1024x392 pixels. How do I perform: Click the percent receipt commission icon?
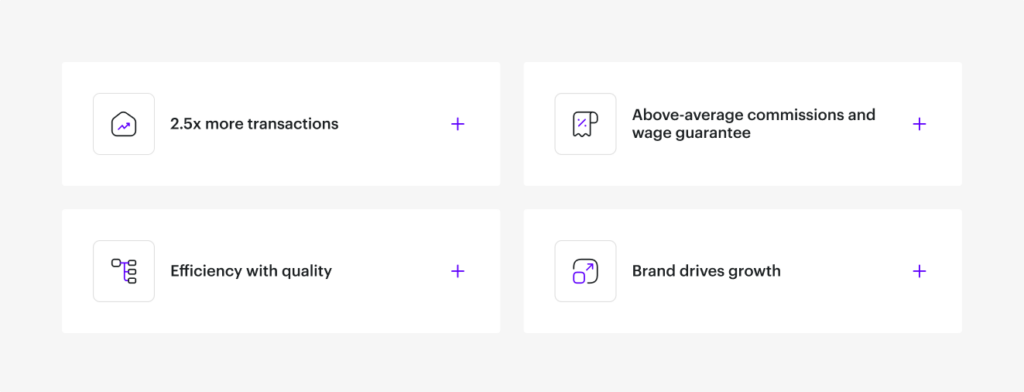(x=585, y=124)
